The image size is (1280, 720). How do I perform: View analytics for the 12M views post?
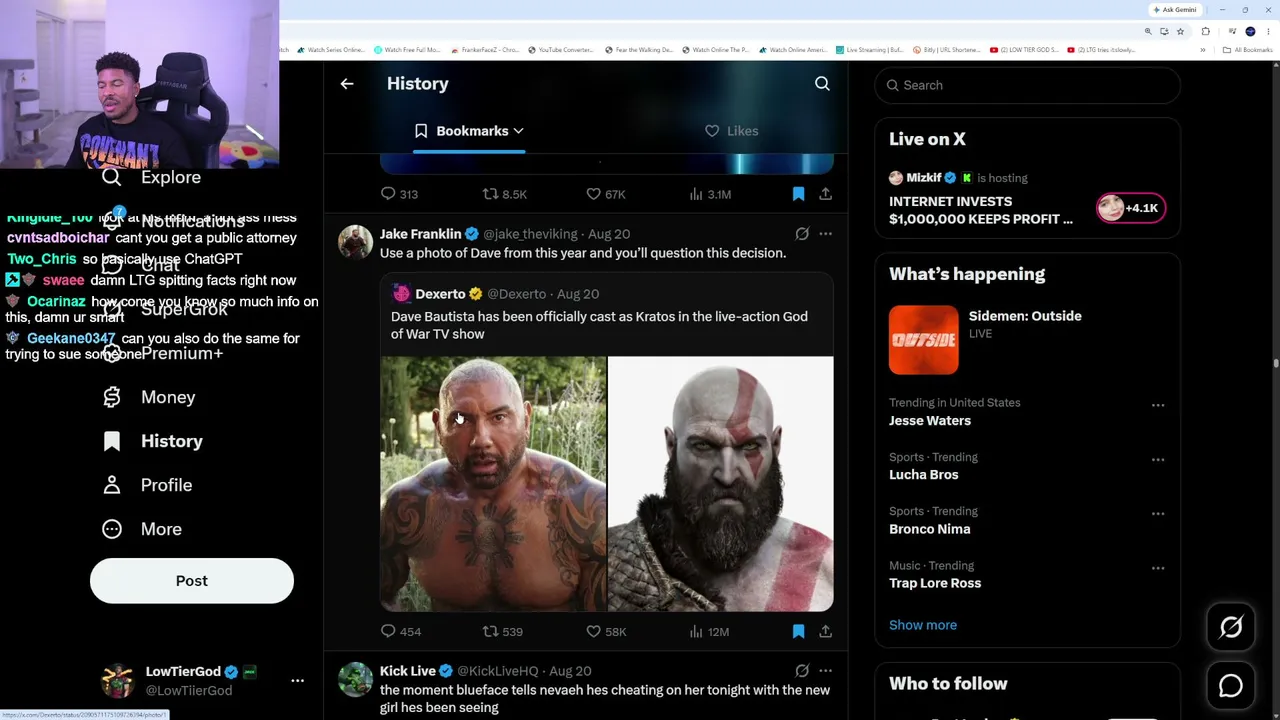click(709, 632)
